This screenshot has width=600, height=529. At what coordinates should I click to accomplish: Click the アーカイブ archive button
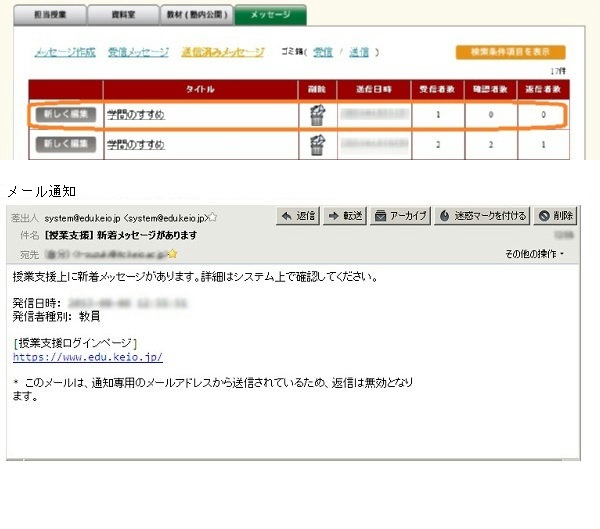pyautogui.click(x=400, y=216)
